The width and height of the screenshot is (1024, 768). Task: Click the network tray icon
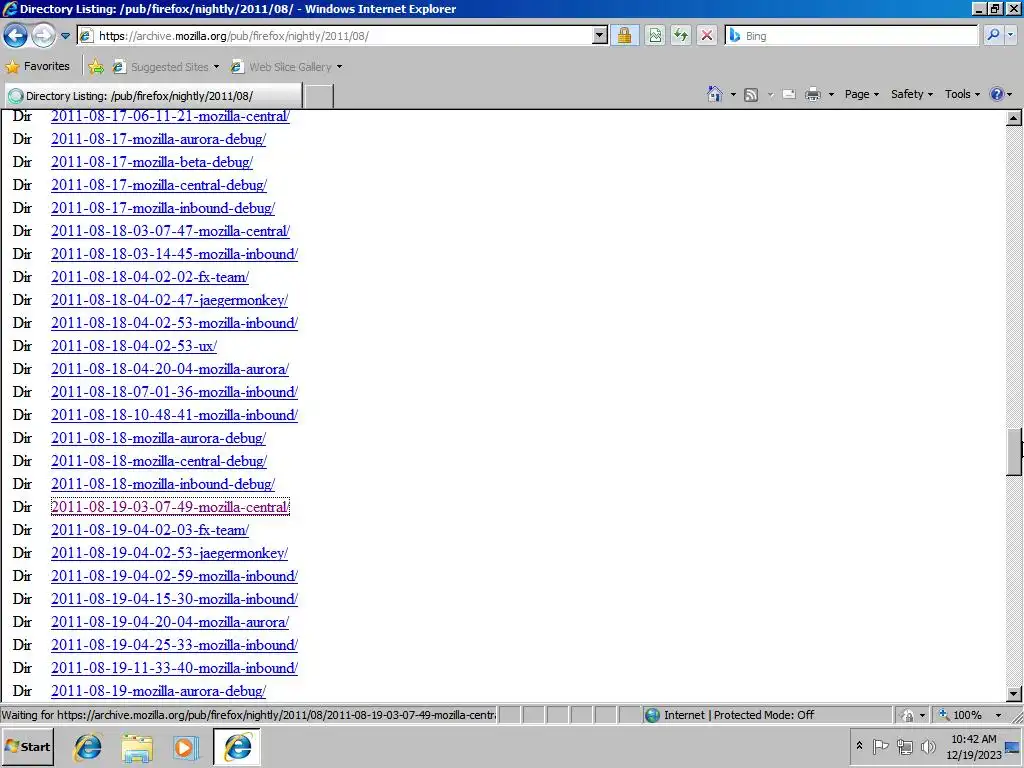(904, 746)
